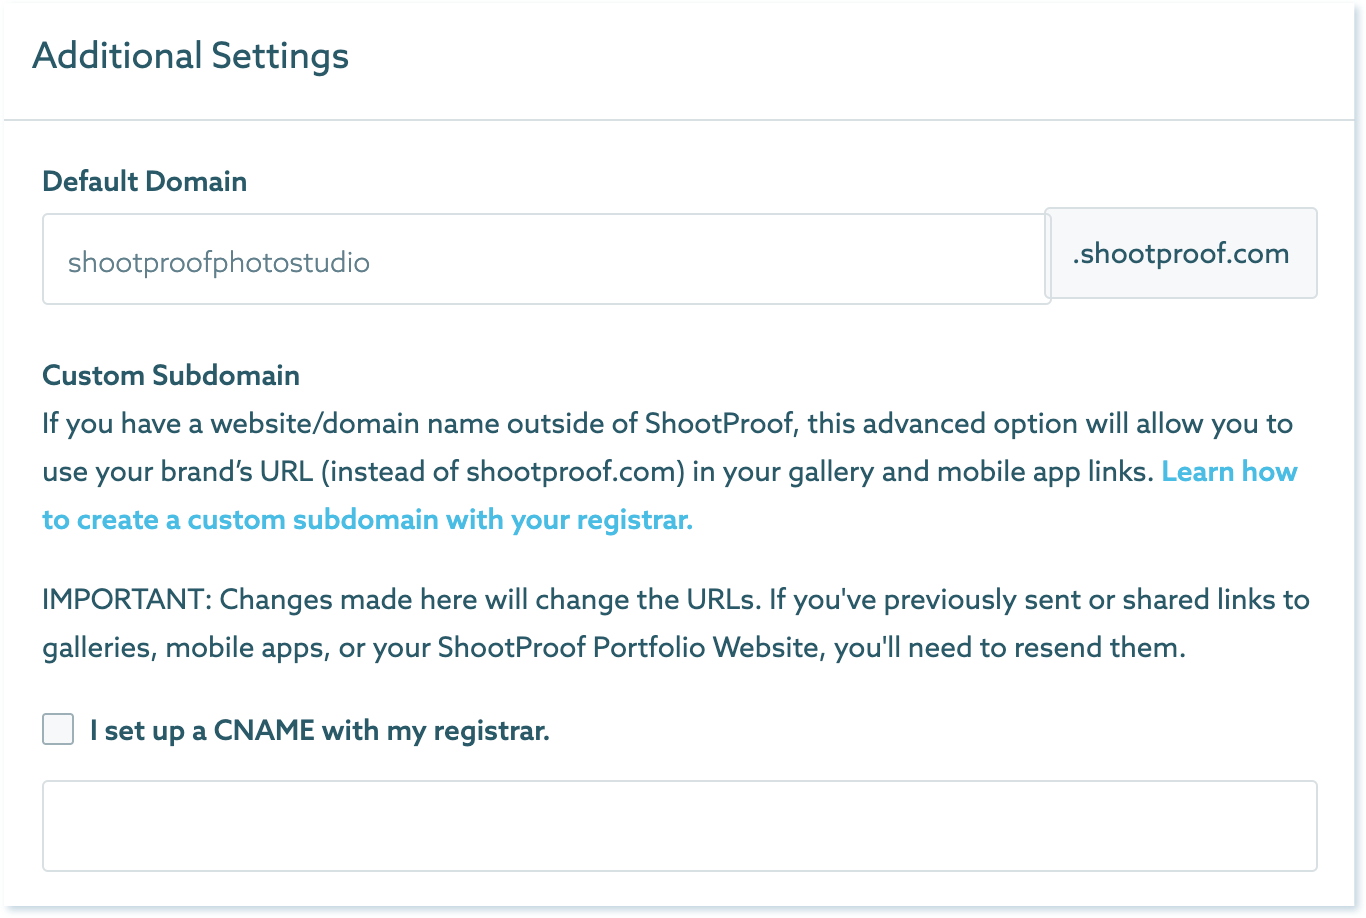Click the .shootproof.com domain suffix box
This screenshot has height=918, width=1366.
pos(1180,254)
